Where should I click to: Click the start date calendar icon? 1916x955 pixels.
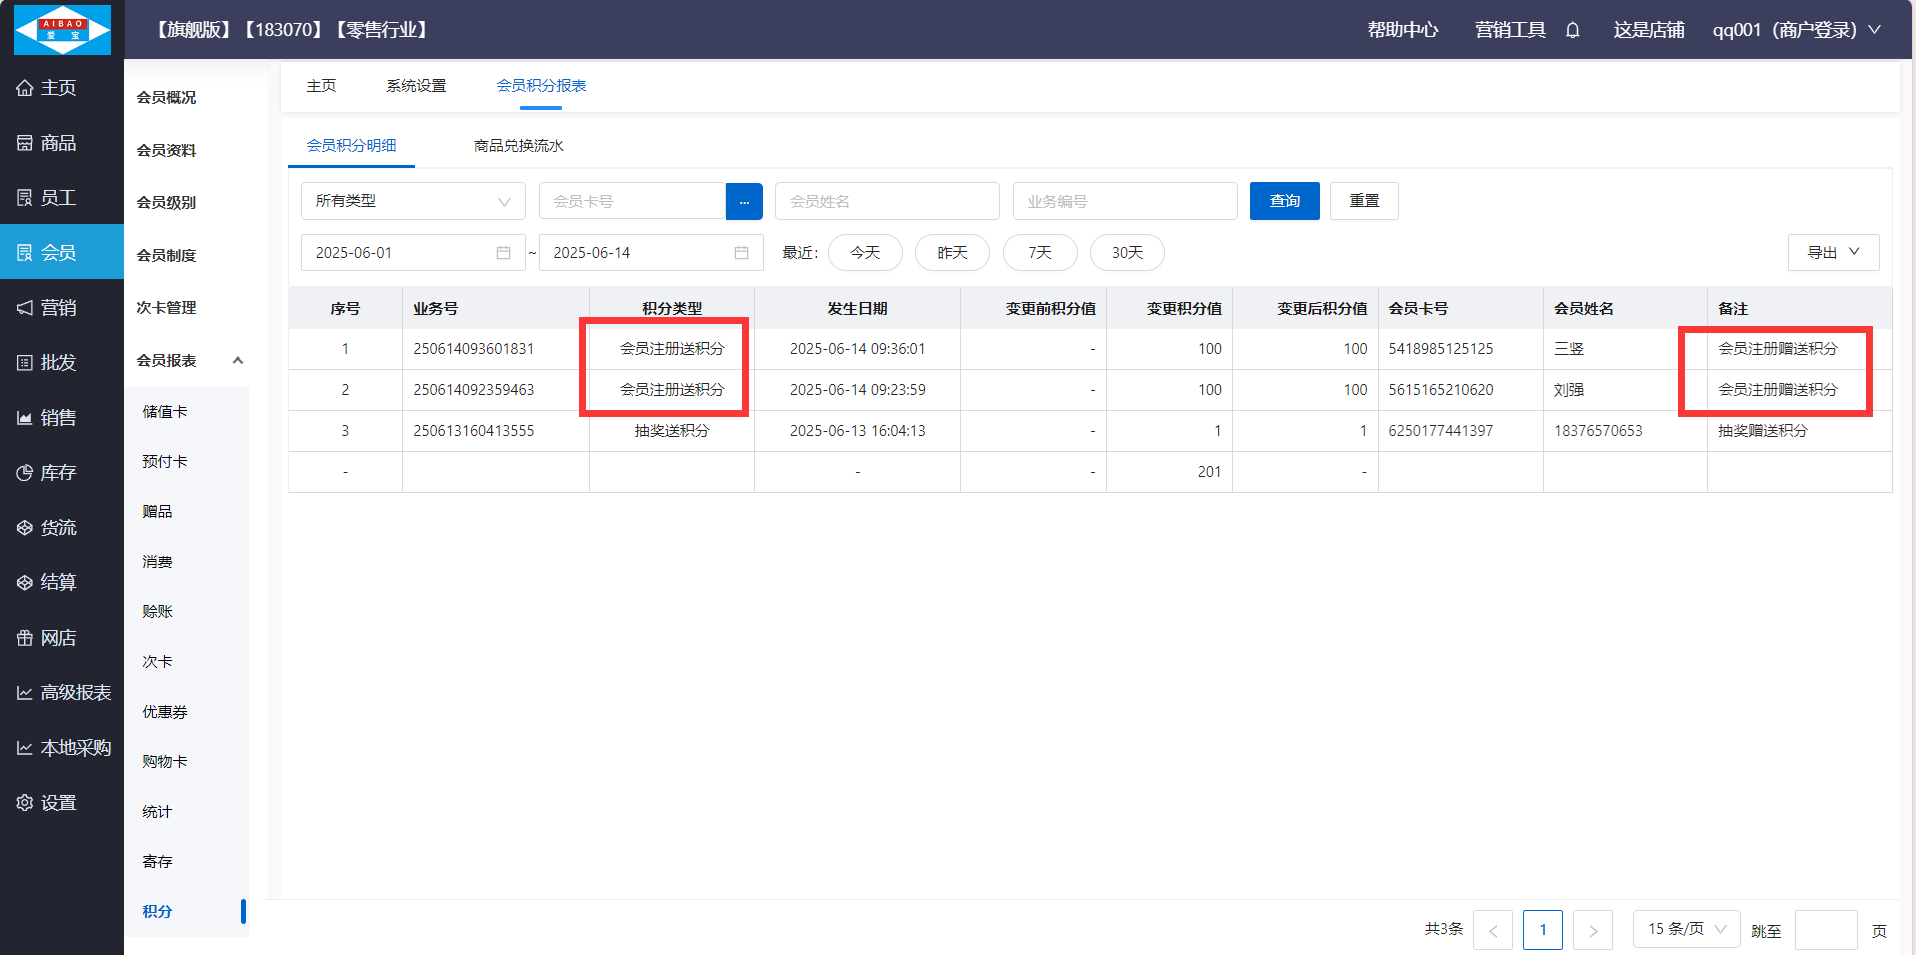pos(503,253)
